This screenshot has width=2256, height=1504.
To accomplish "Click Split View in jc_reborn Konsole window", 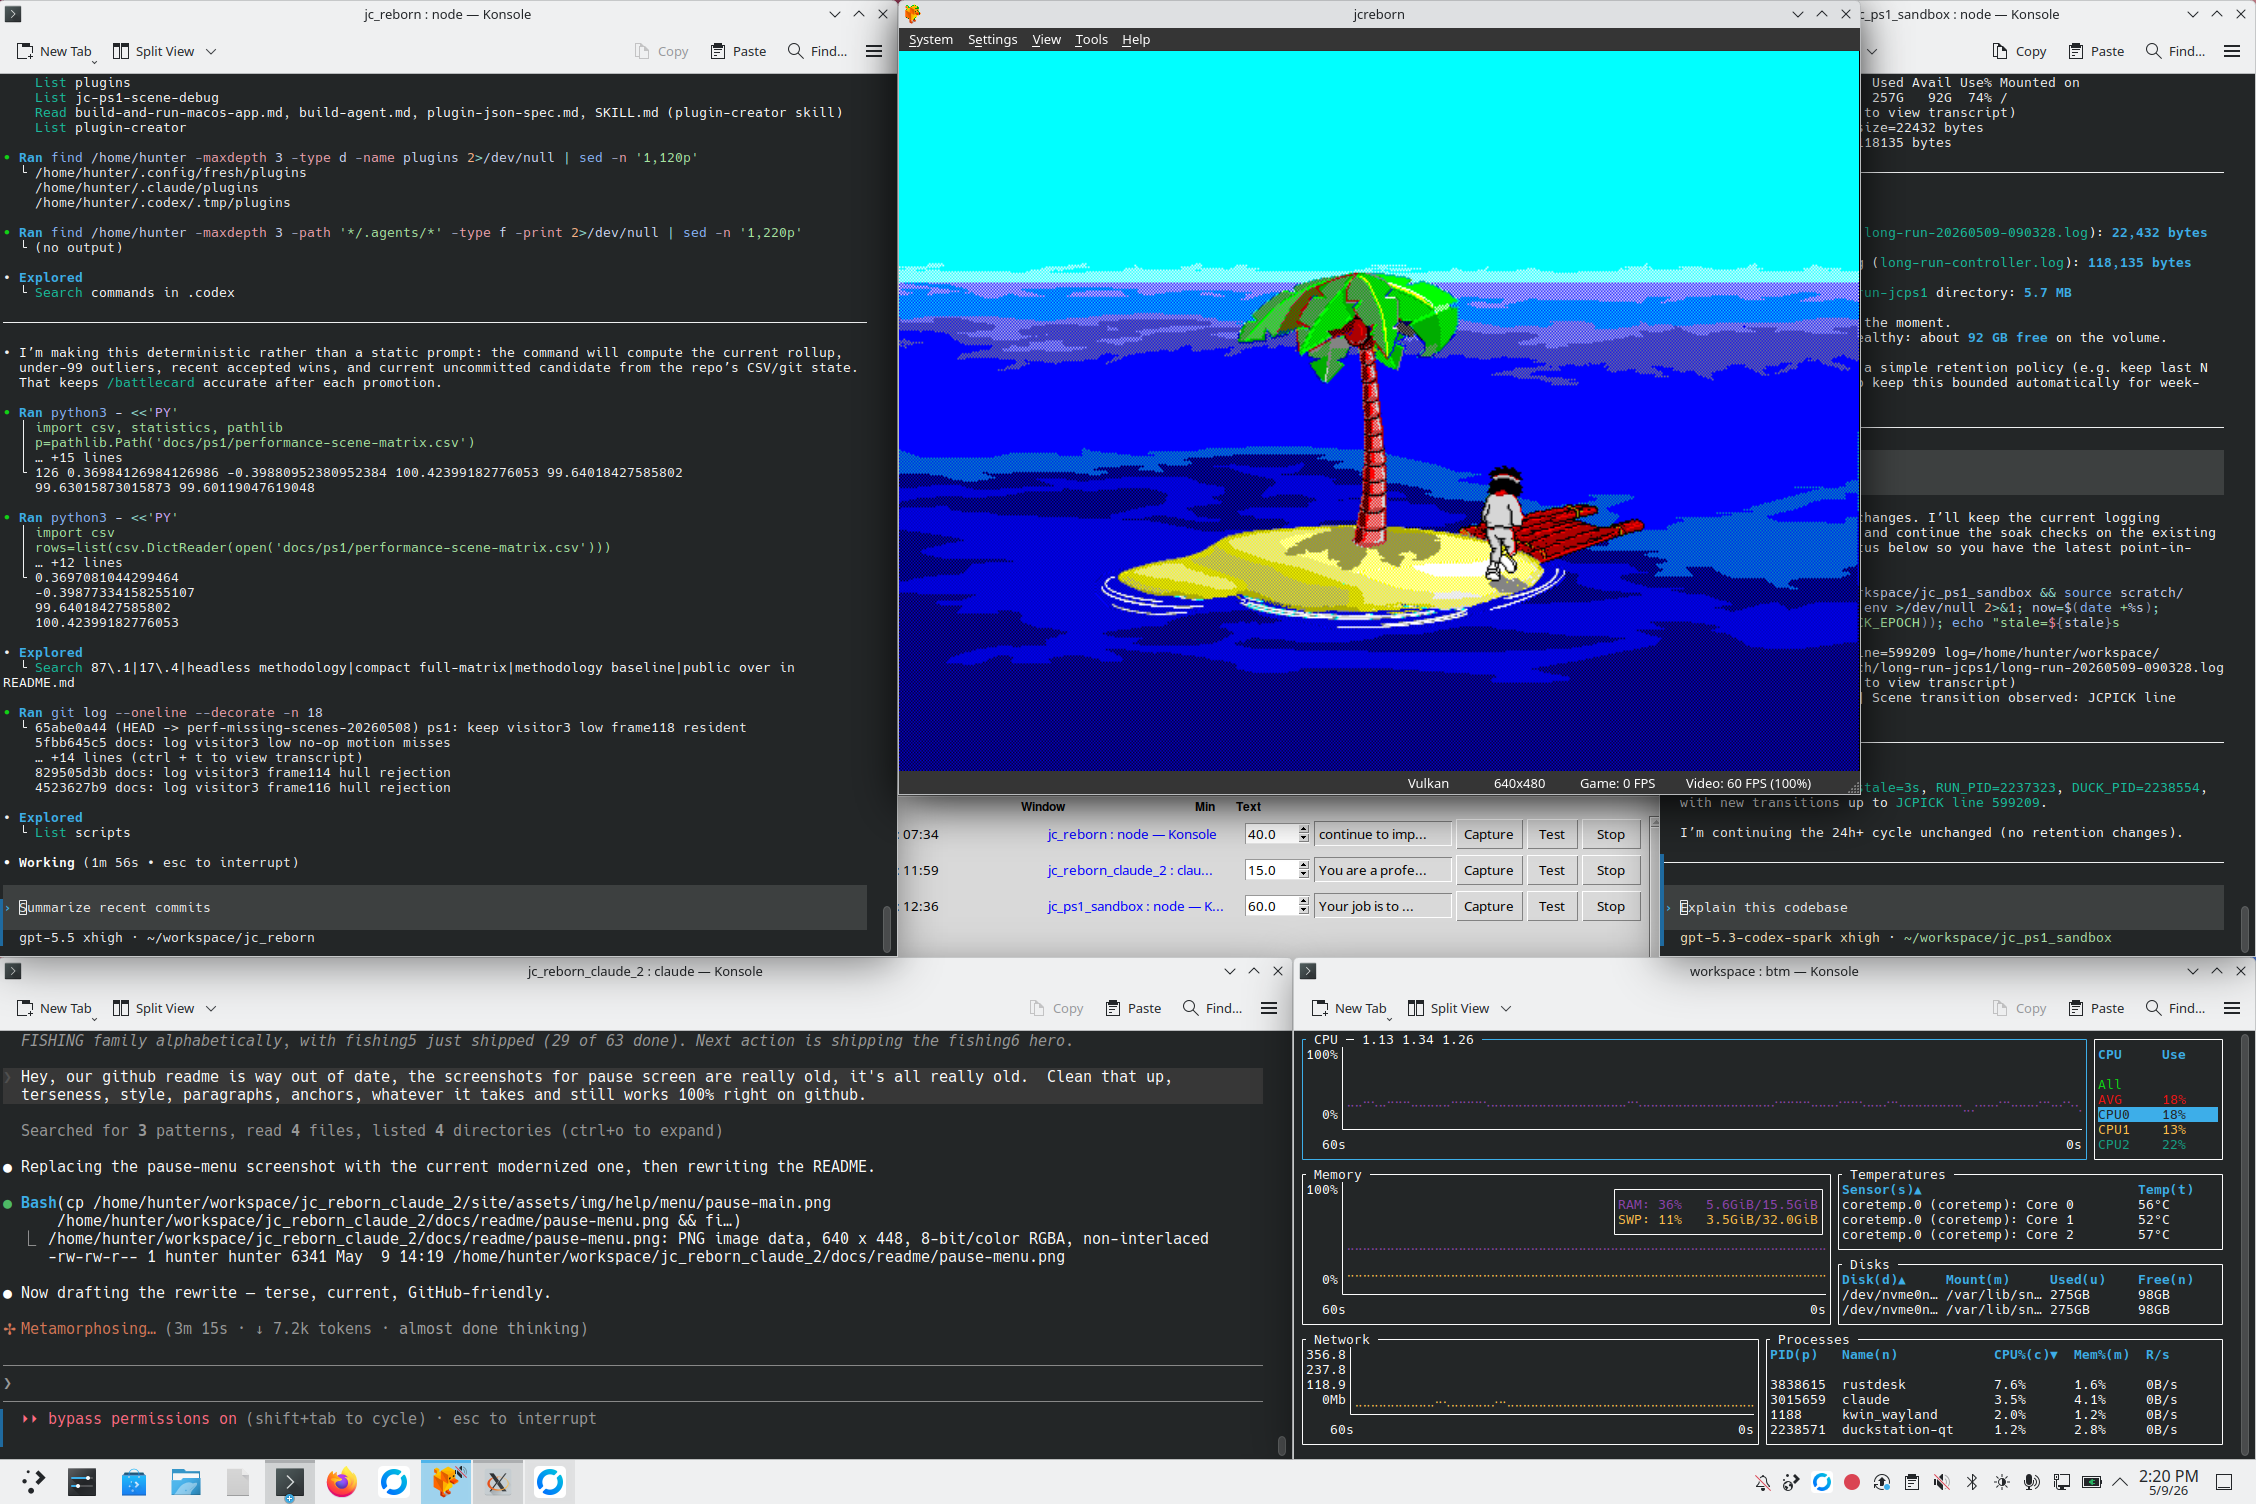I will coord(154,51).
